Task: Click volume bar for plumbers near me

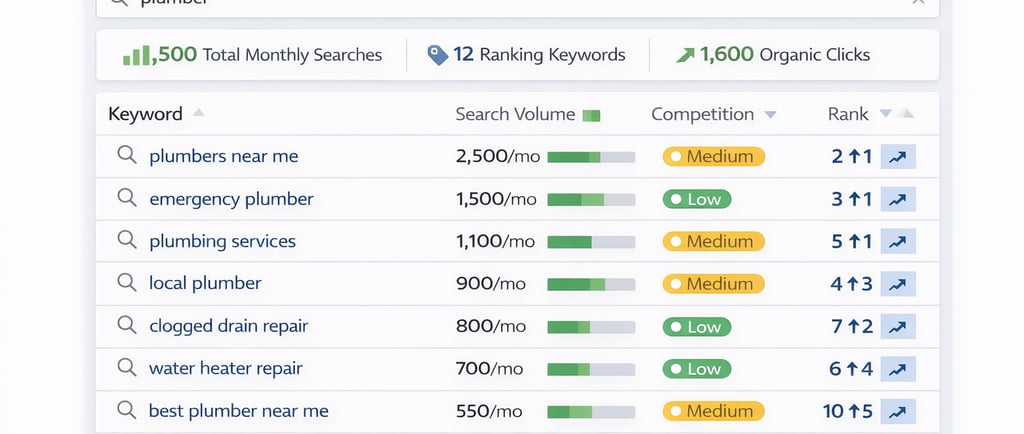Action: pos(591,157)
